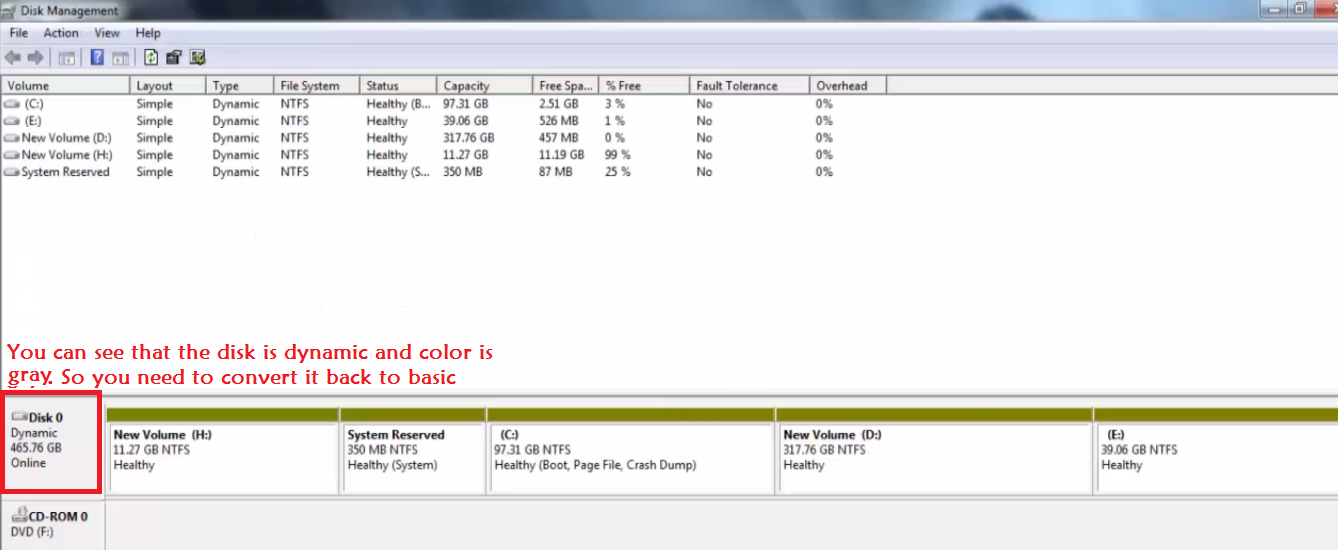Click the Refresh toolbar icon
This screenshot has height=550, width=1338.
click(151, 57)
